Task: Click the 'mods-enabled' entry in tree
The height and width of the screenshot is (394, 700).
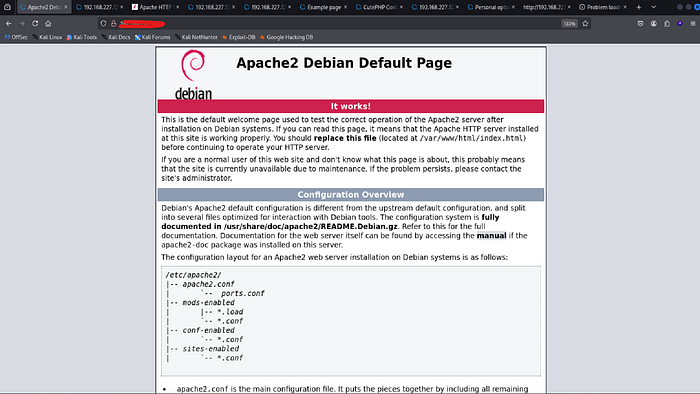Action: point(208,303)
